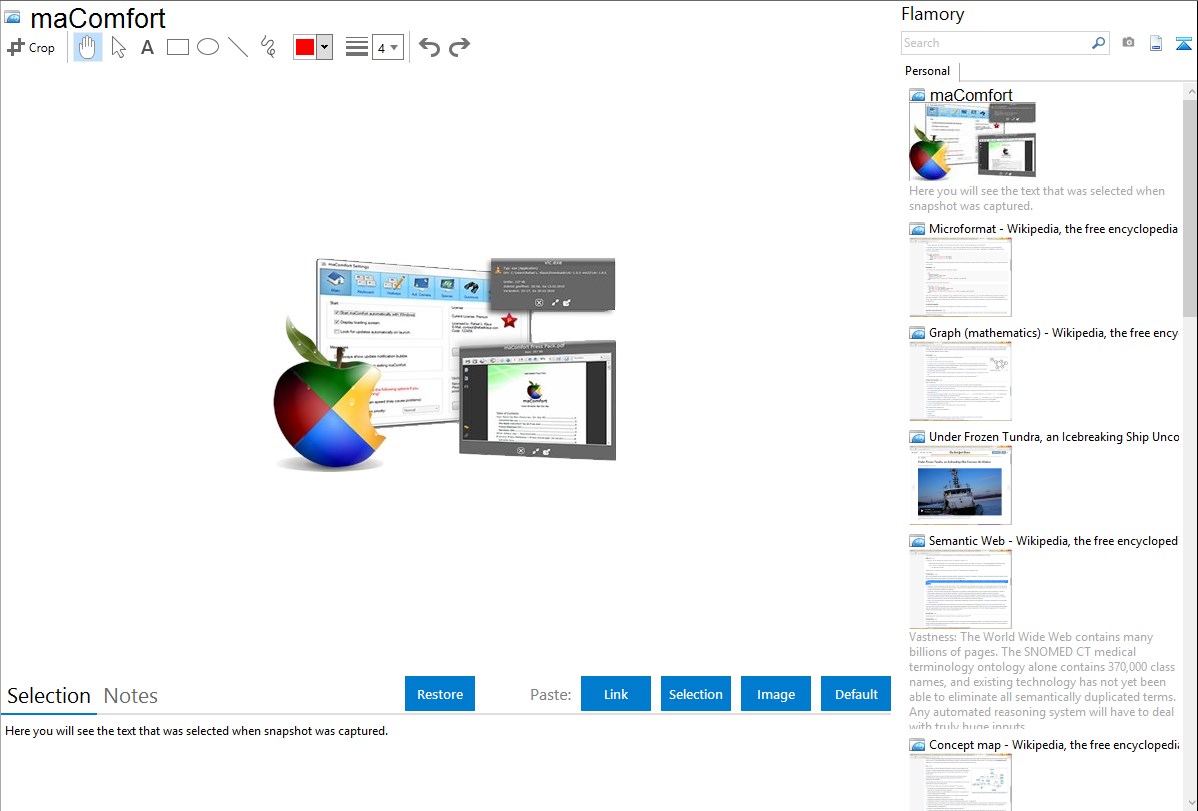Click the maComfort icon beside the title
The height and width of the screenshot is (811, 1198).
point(12,18)
